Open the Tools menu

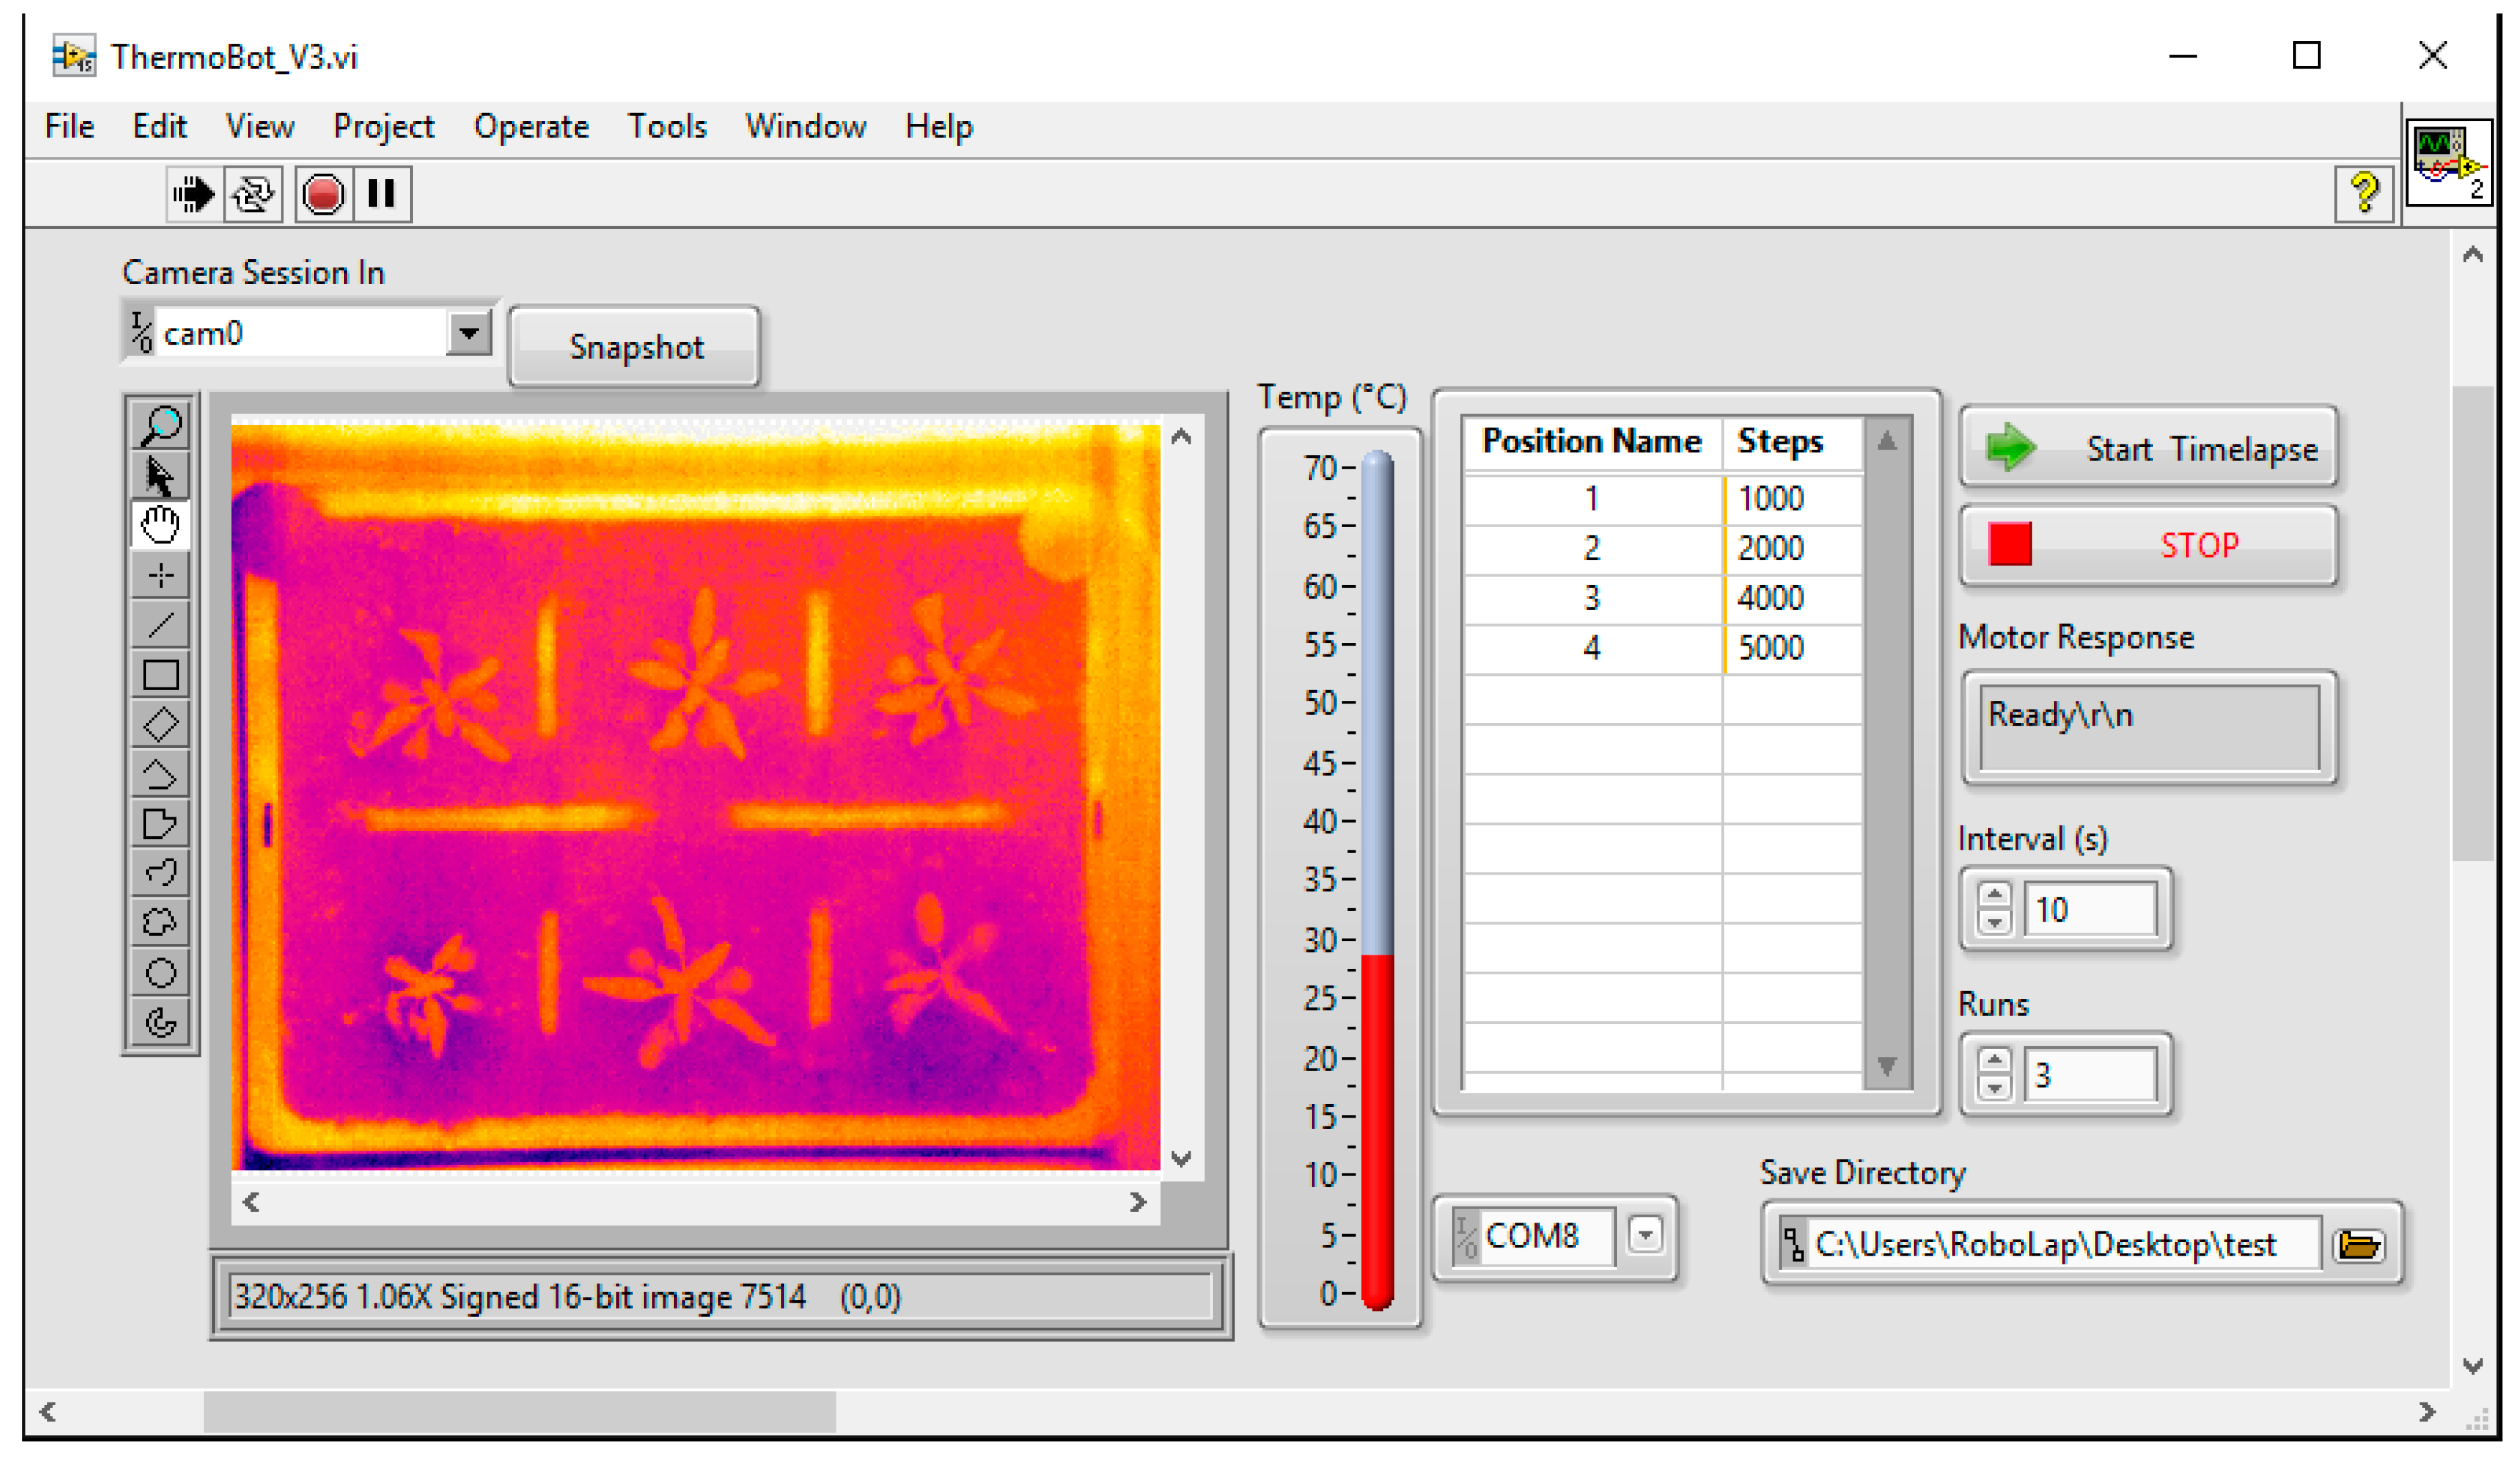pyautogui.click(x=667, y=127)
